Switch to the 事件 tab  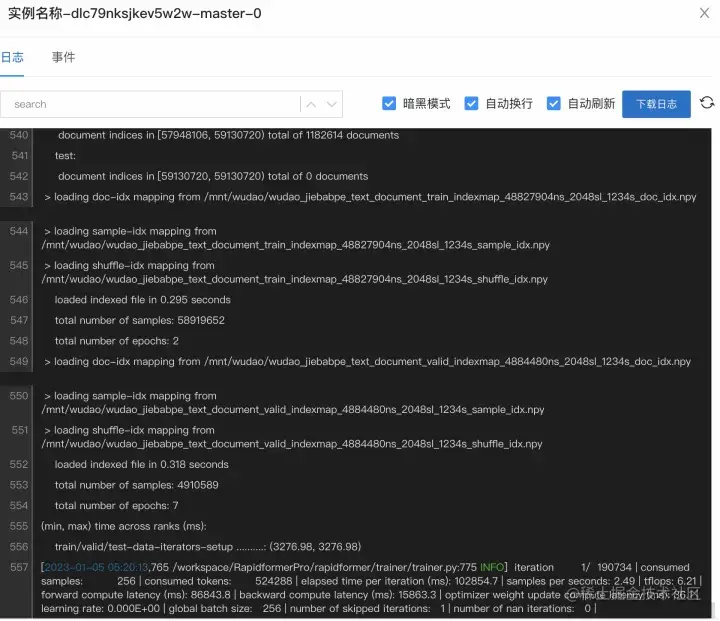pyautogui.click(x=63, y=57)
